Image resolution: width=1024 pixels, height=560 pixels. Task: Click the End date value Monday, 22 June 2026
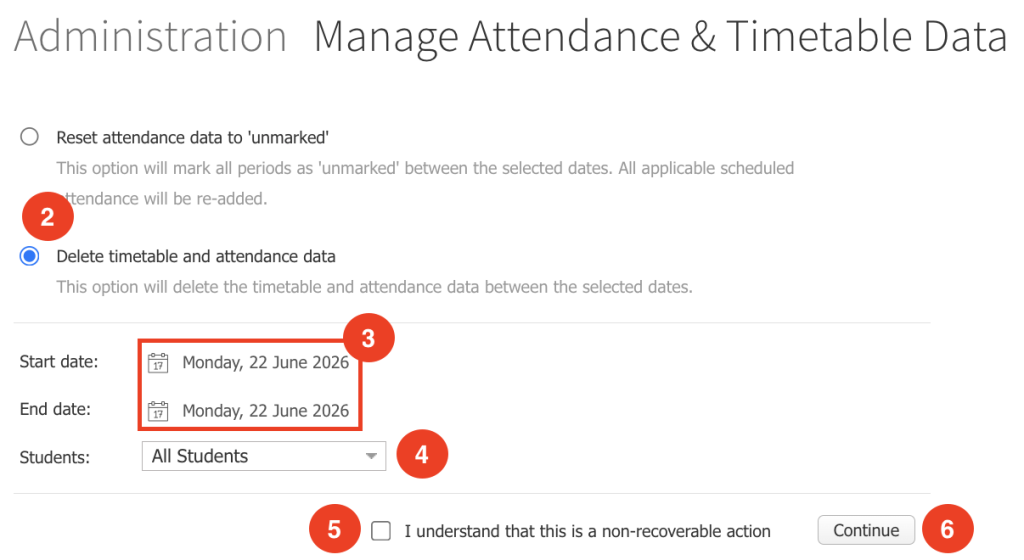click(265, 411)
